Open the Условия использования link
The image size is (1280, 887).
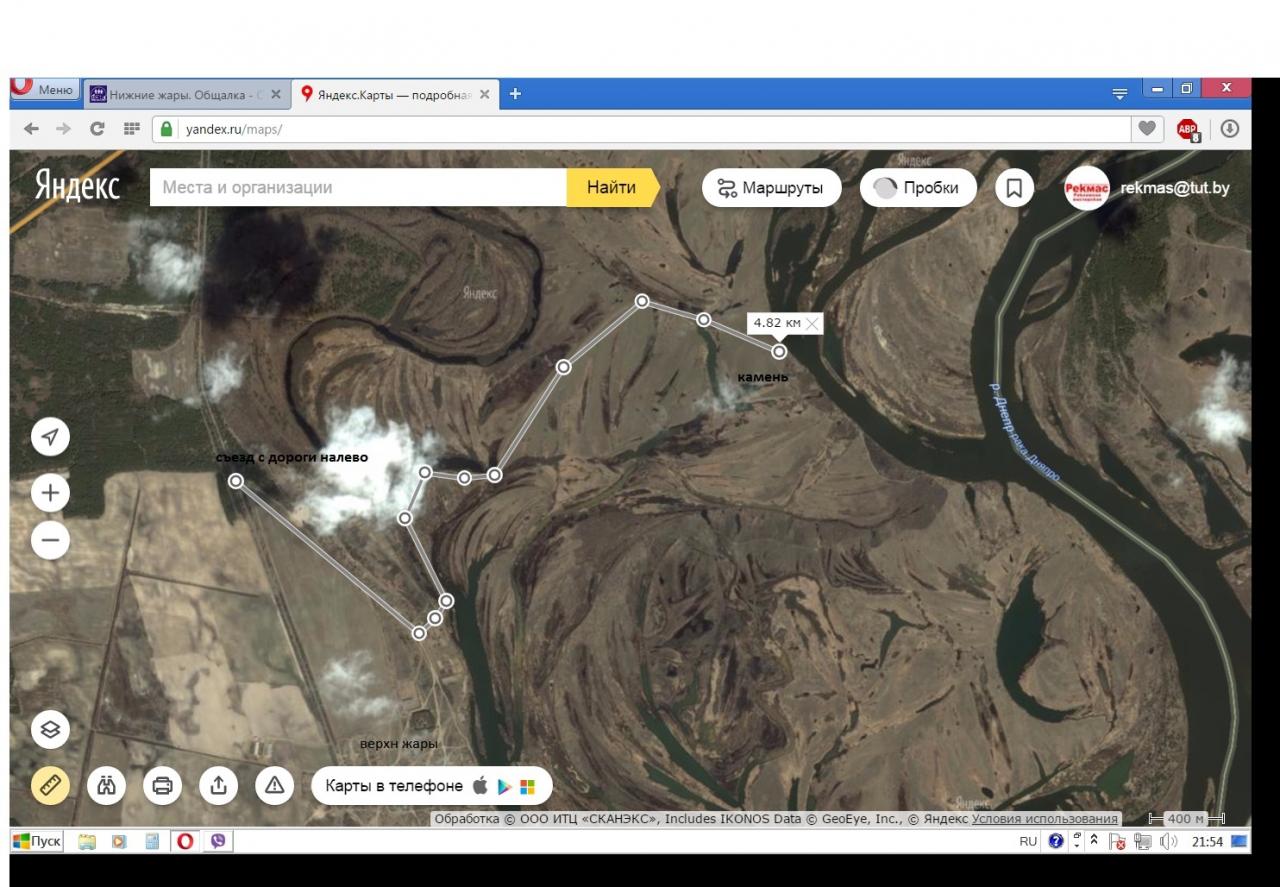point(1045,819)
